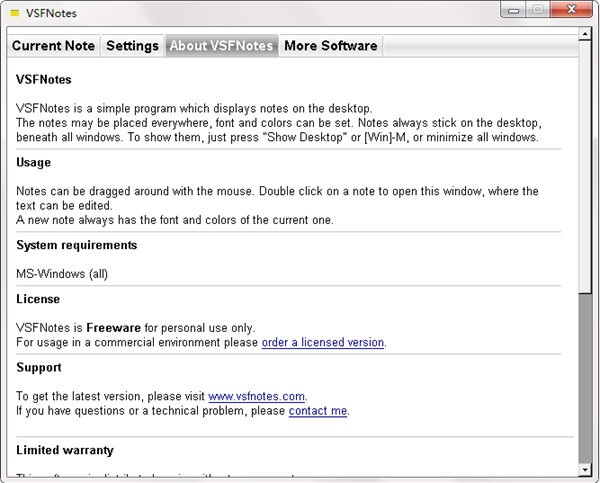Open the More Software tab
This screenshot has height=483, width=600.
coord(331,46)
